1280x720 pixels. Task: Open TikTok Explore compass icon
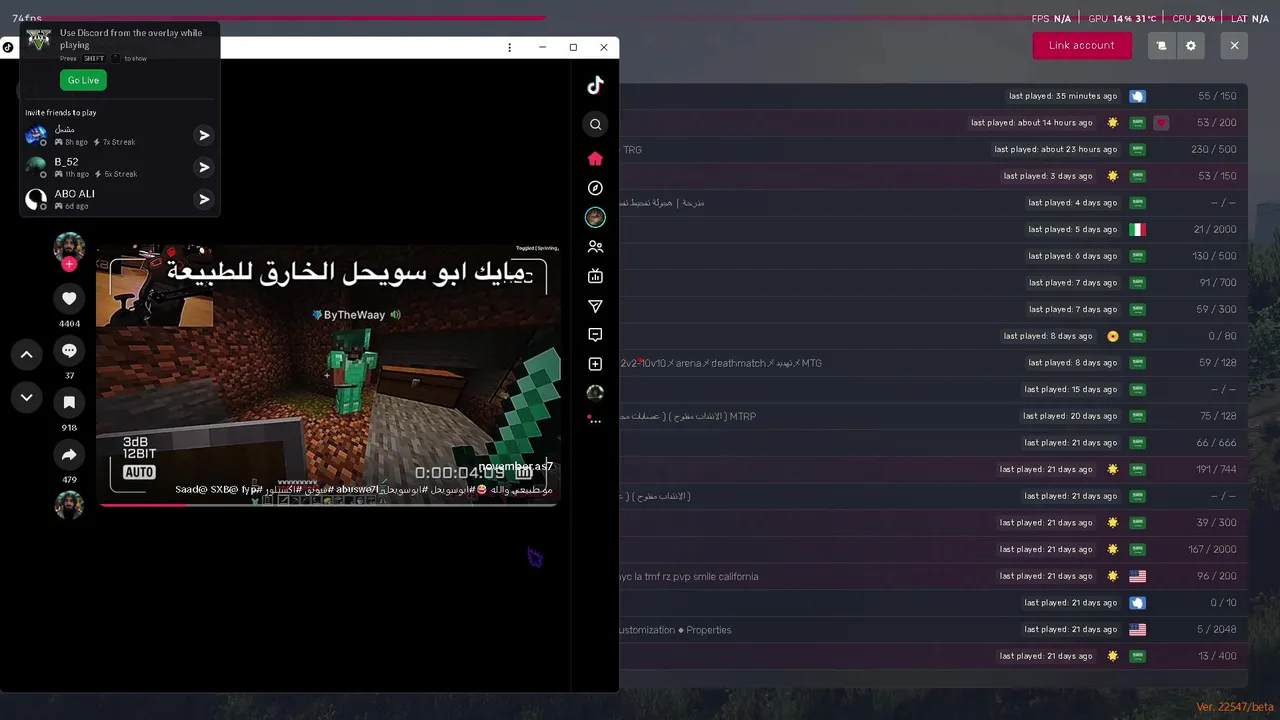click(x=595, y=188)
